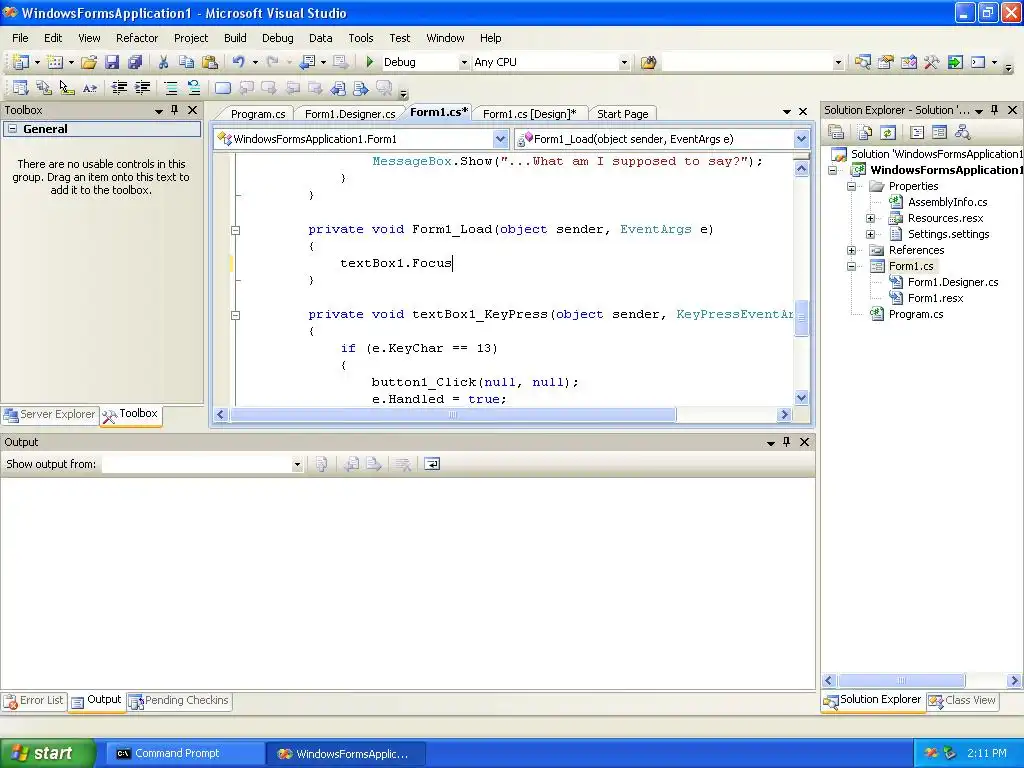Open the Build menu
Viewport: 1024px width, 768px height.
[x=235, y=38]
